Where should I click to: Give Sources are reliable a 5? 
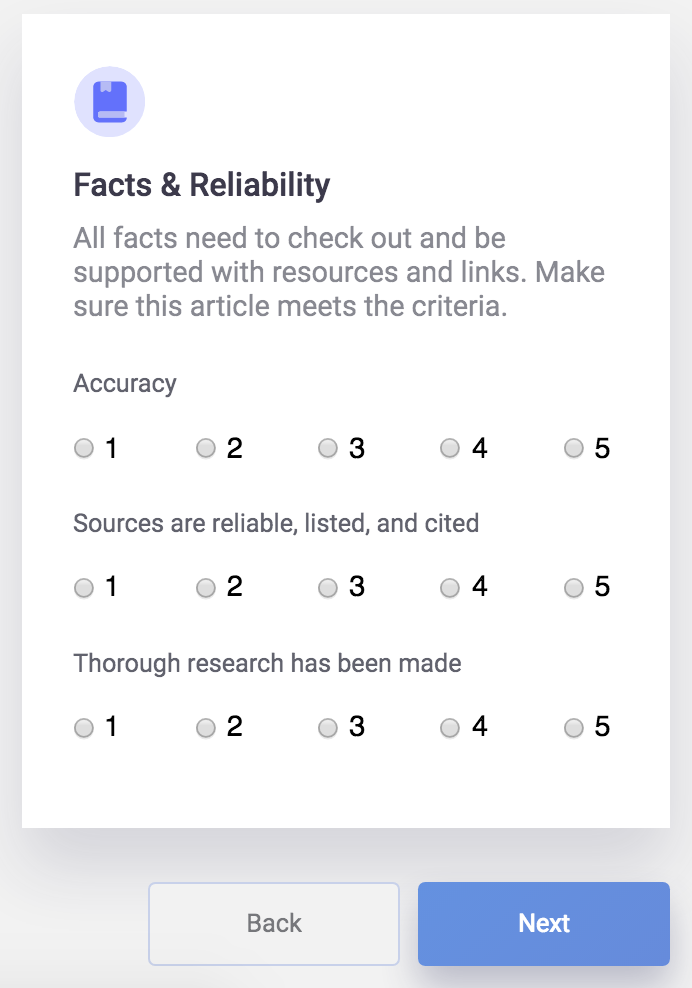[x=574, y=588]
